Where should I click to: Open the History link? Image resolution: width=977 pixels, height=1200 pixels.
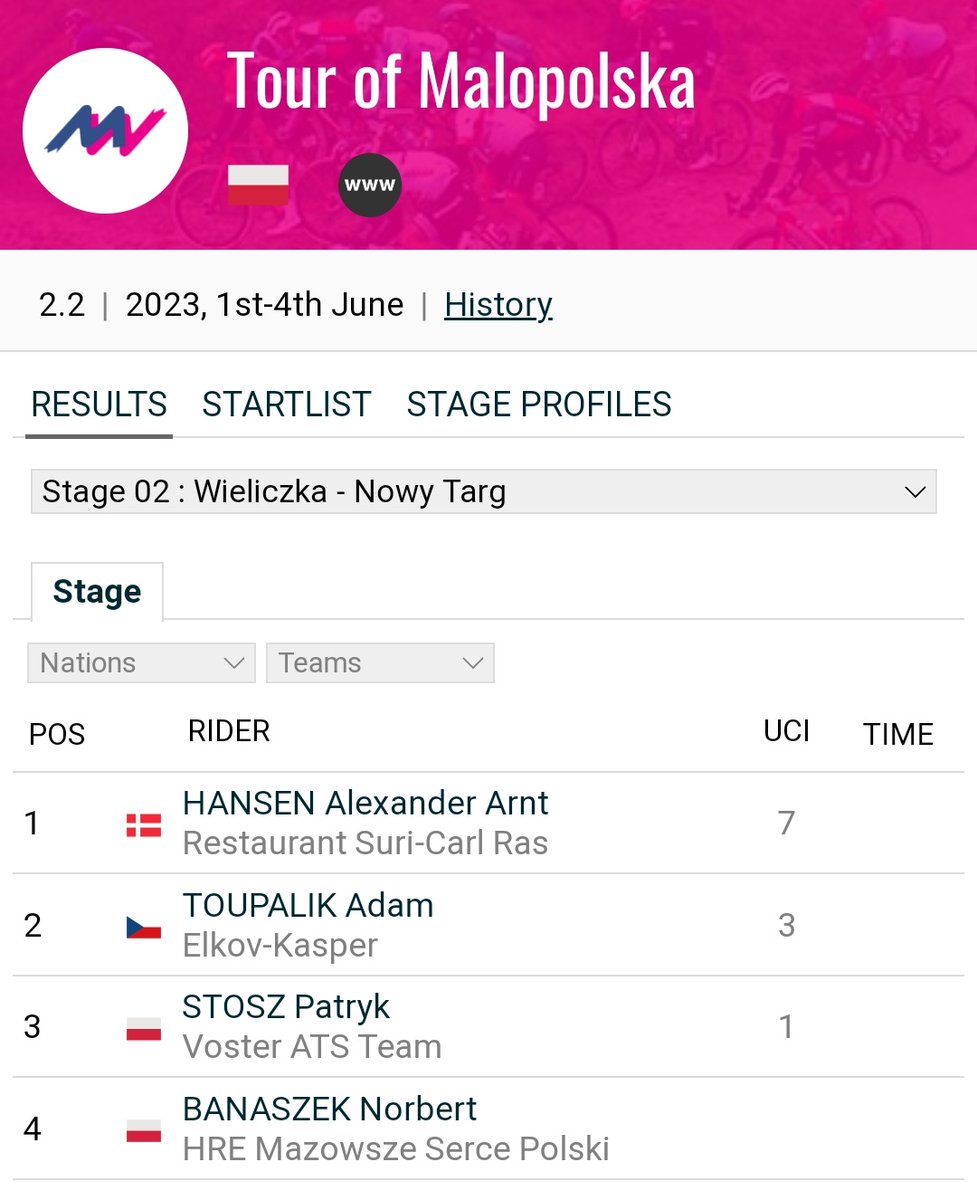(x=498, y=304)
